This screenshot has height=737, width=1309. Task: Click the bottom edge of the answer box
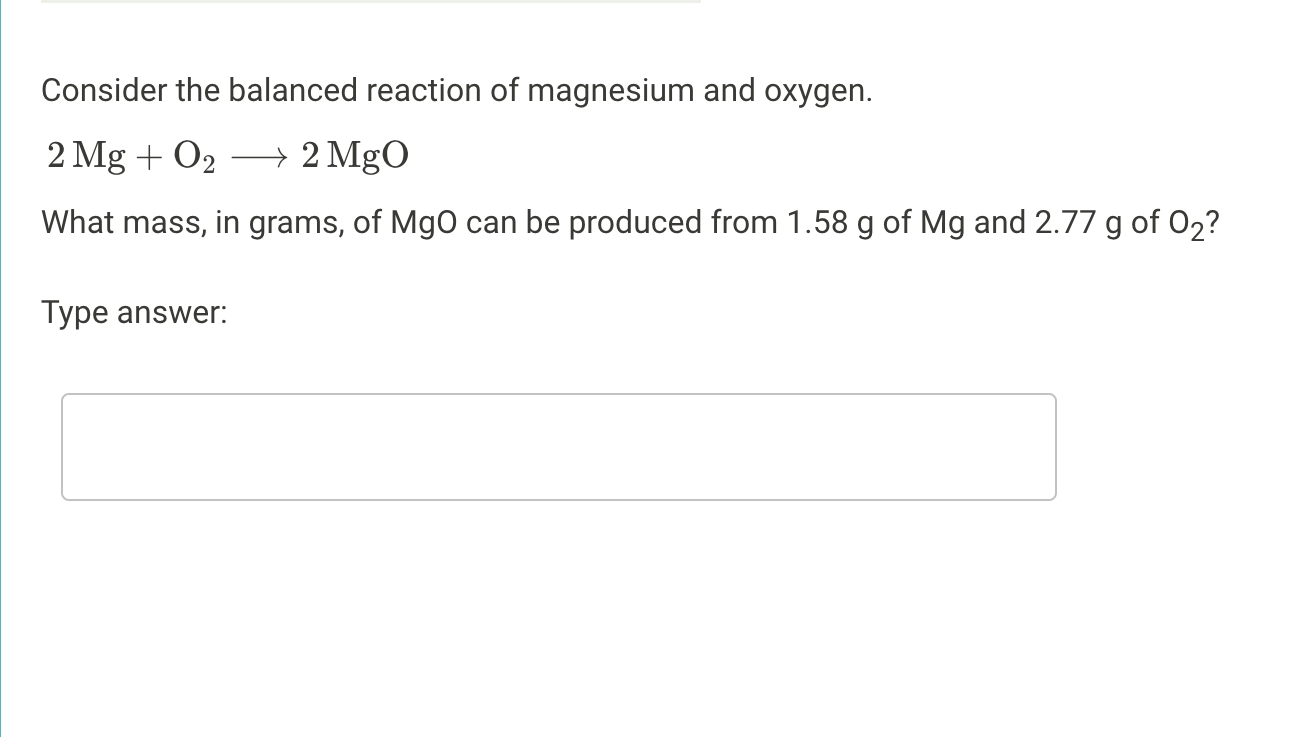tap(559, 498)
